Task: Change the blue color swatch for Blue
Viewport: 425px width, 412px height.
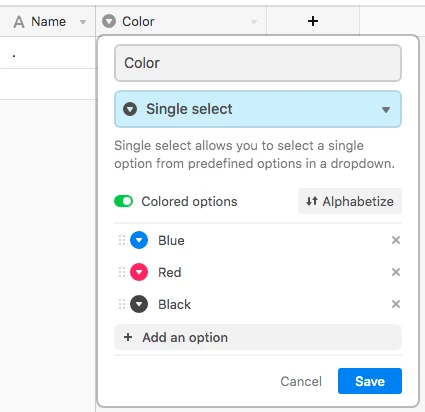Action: pyautogui.click(x=139, y=240)
